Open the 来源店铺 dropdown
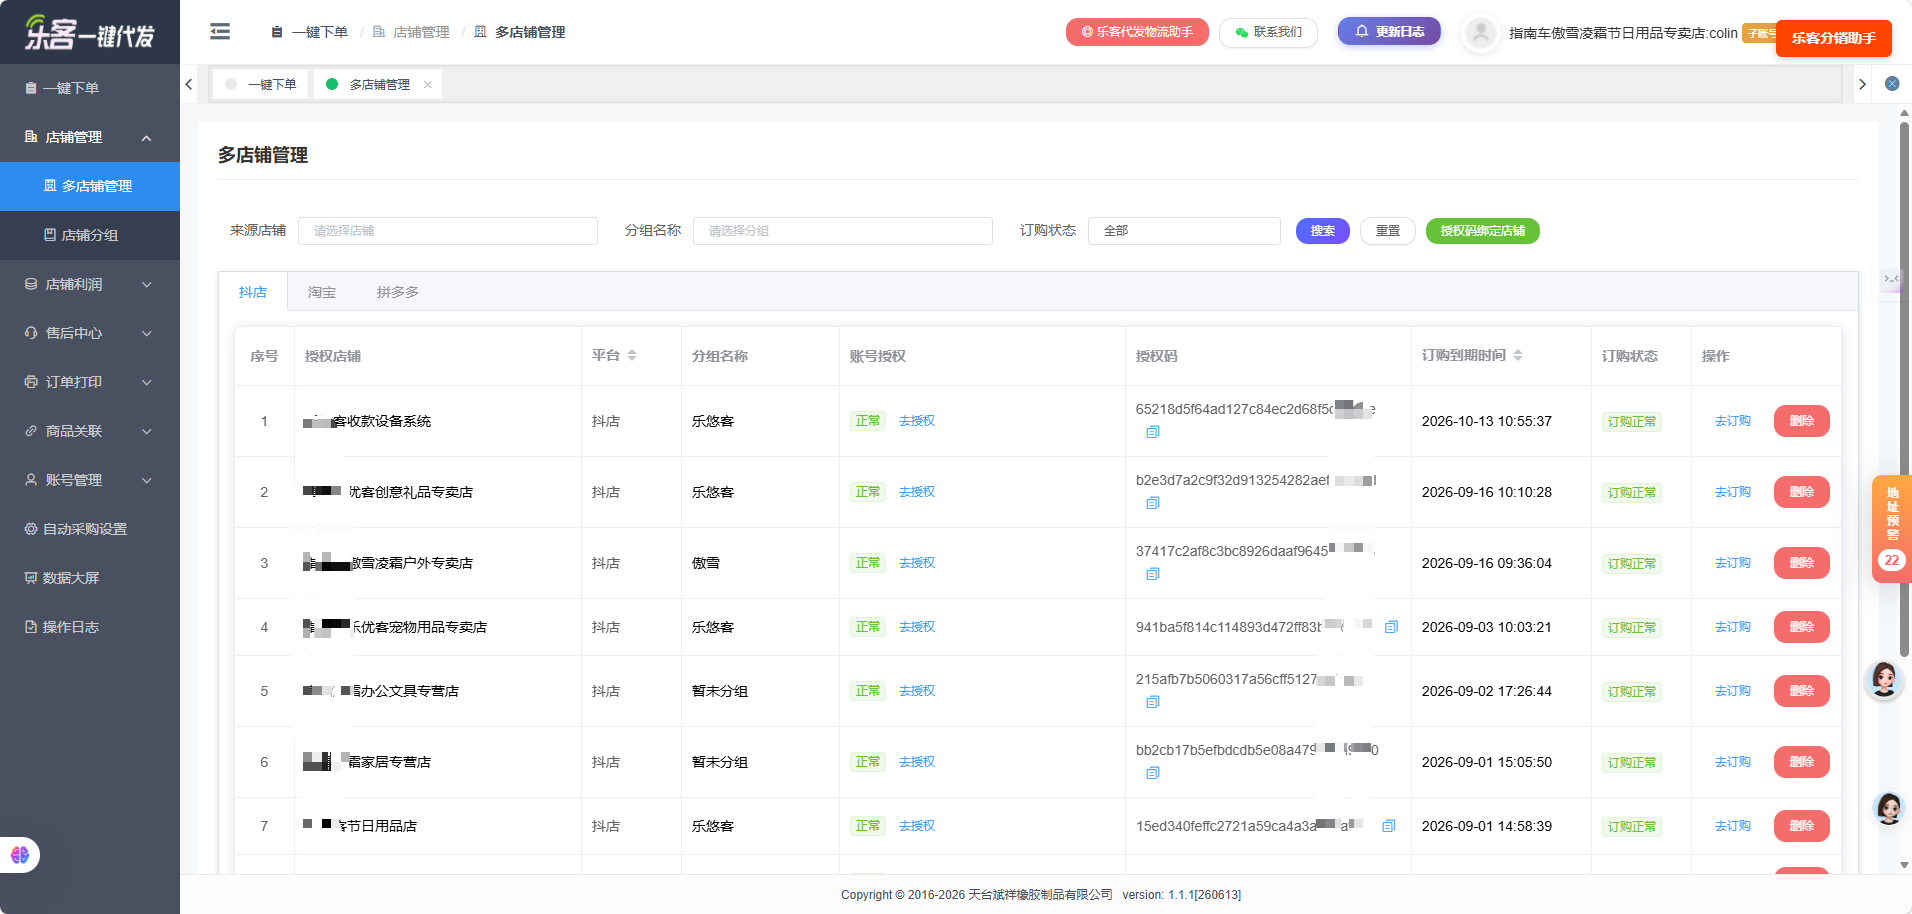 click(x=448, y=231)
